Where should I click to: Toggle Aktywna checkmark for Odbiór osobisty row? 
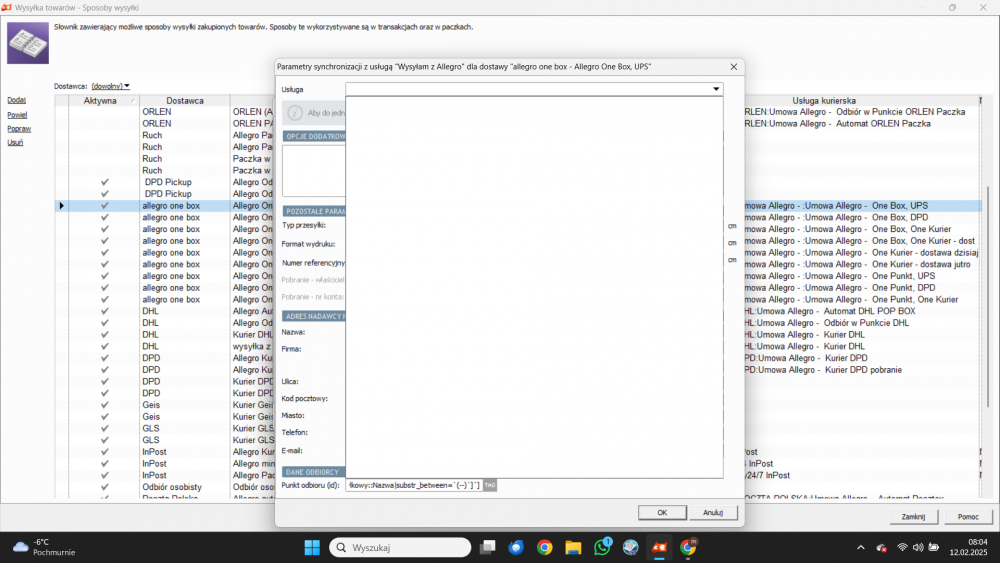point(105,487)
